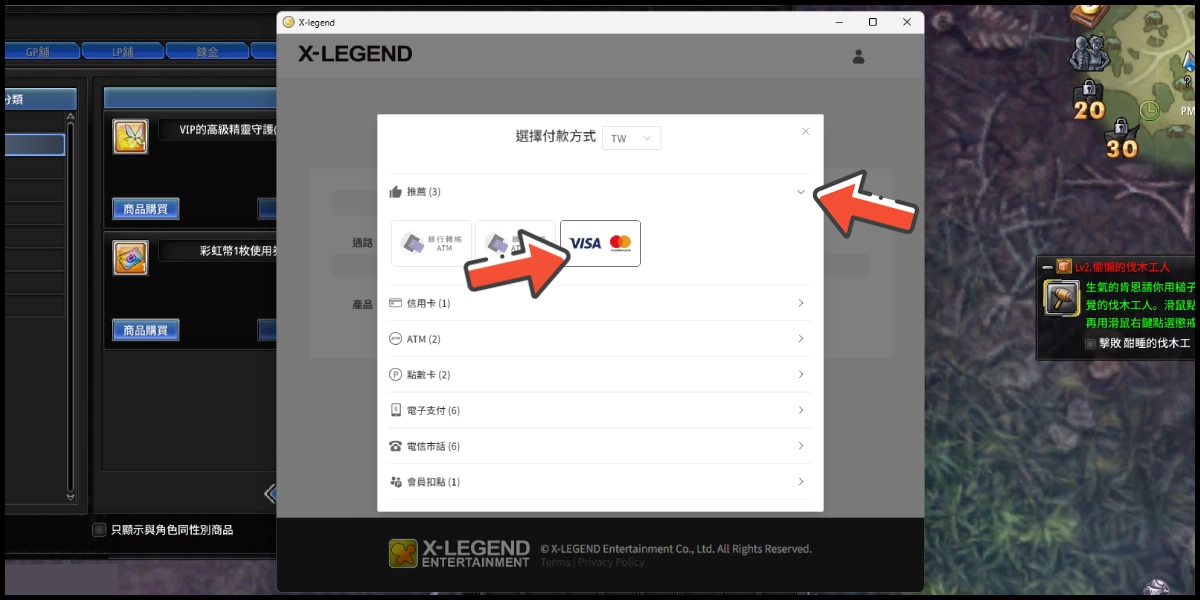Click the quest title Lv2.偷懶的伐木工人
Image resolution: width=1200 pixels, height=600 pixels.
pyautogui.click(x=1122, y=267)
